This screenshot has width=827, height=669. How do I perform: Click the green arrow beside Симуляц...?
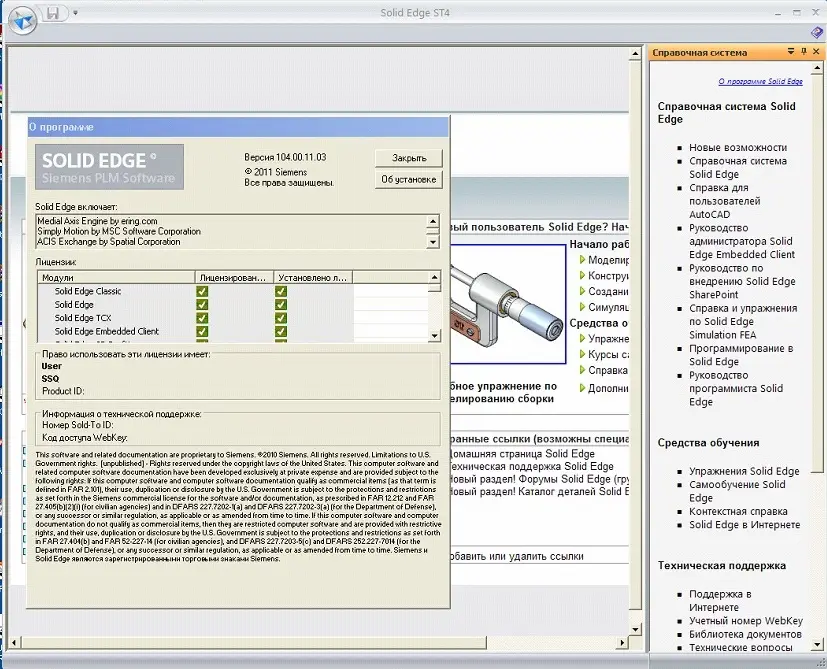point(581,308)
